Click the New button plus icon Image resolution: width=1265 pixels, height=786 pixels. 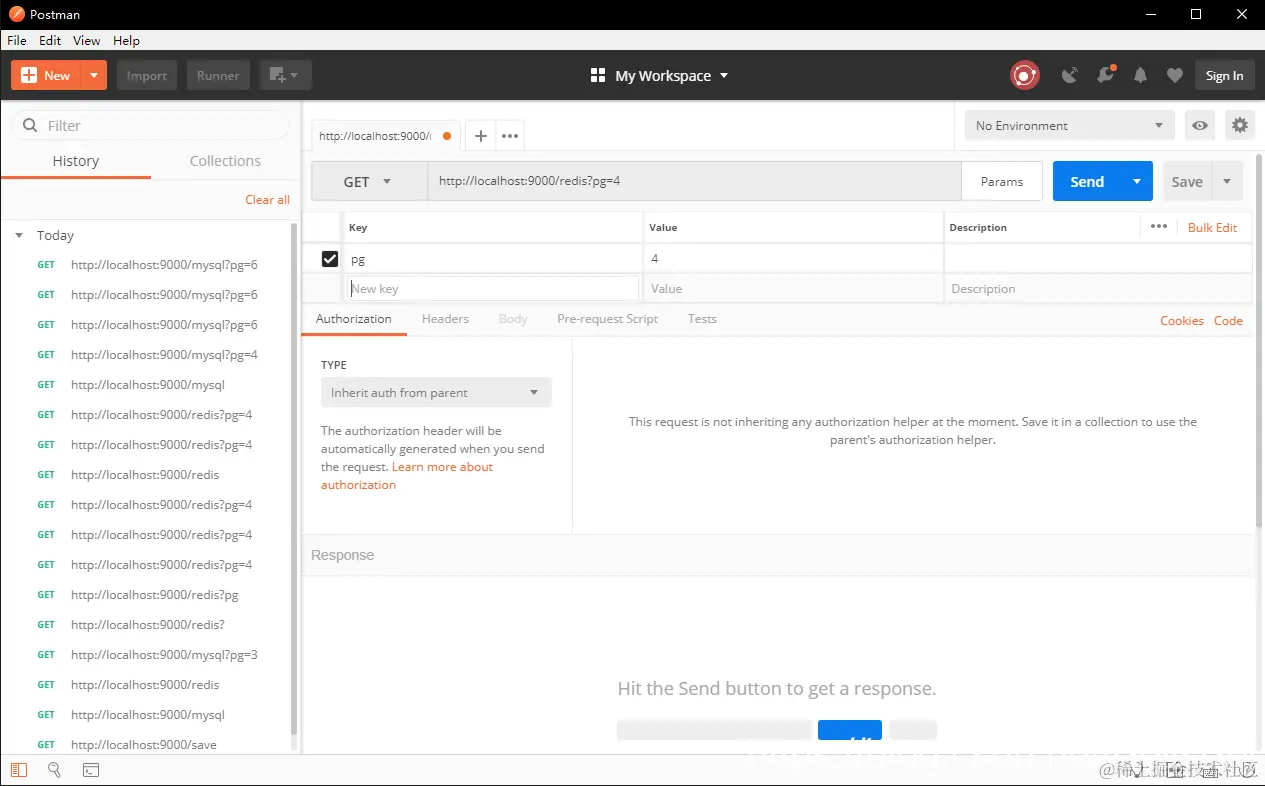[29, 75]
